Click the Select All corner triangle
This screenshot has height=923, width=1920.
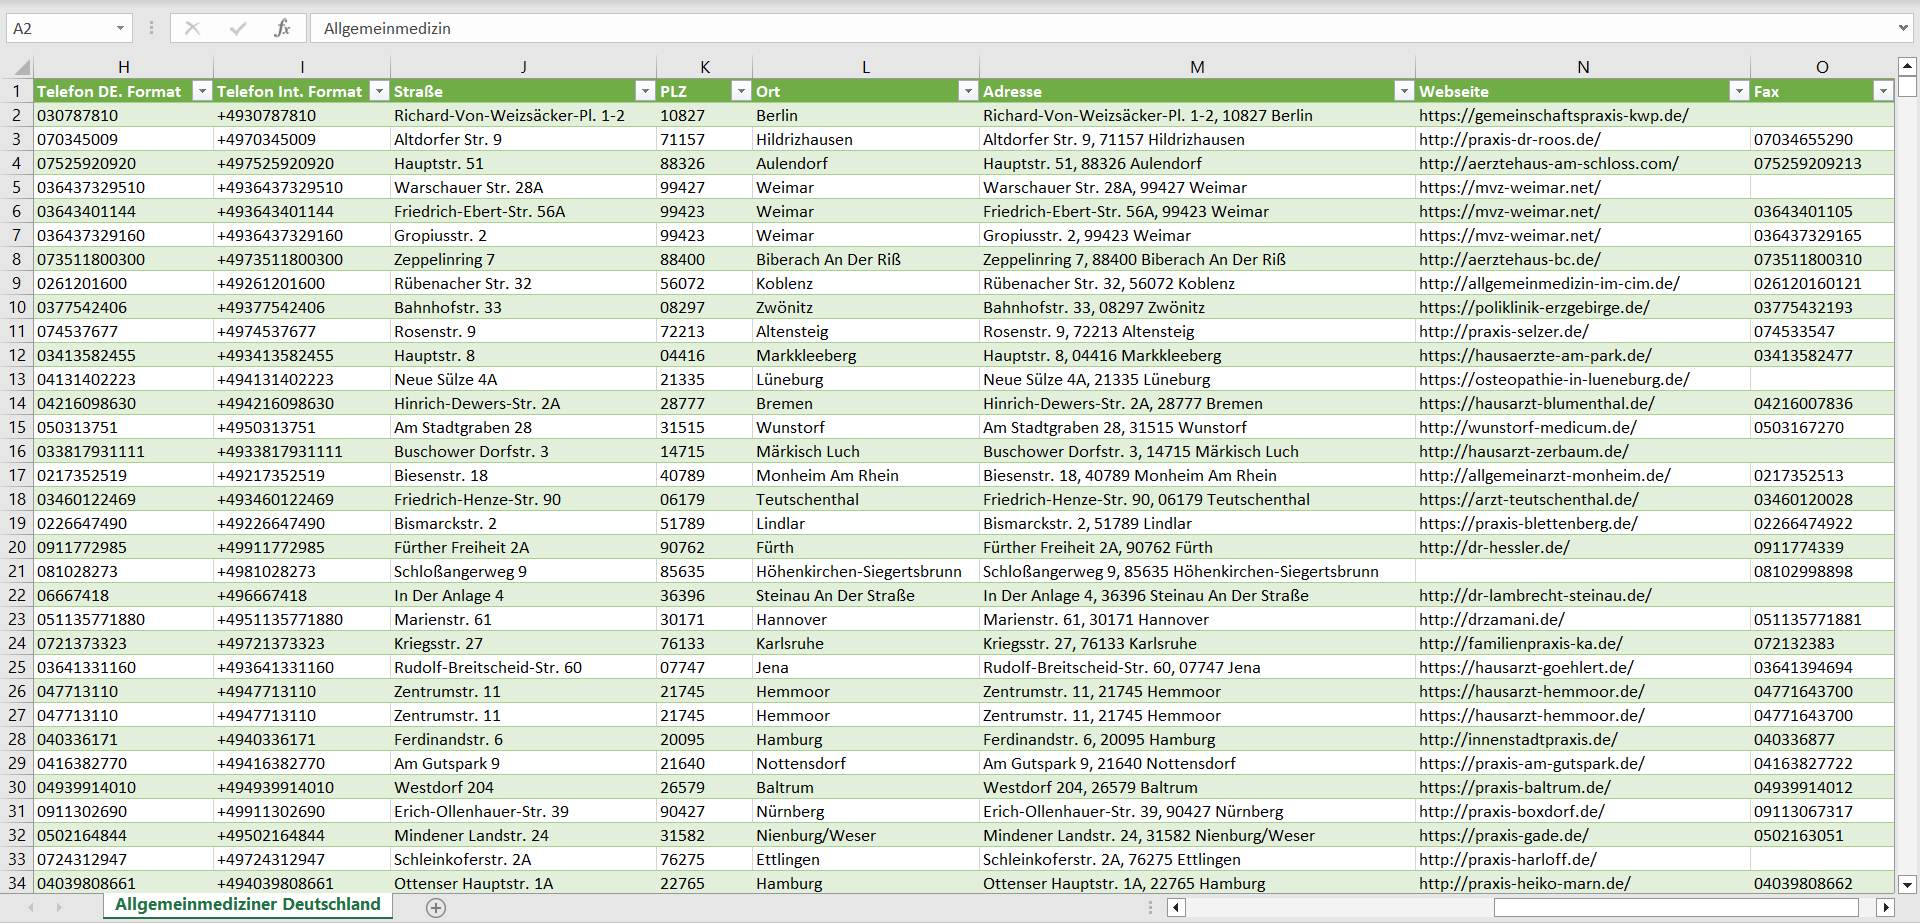(21, 67)
